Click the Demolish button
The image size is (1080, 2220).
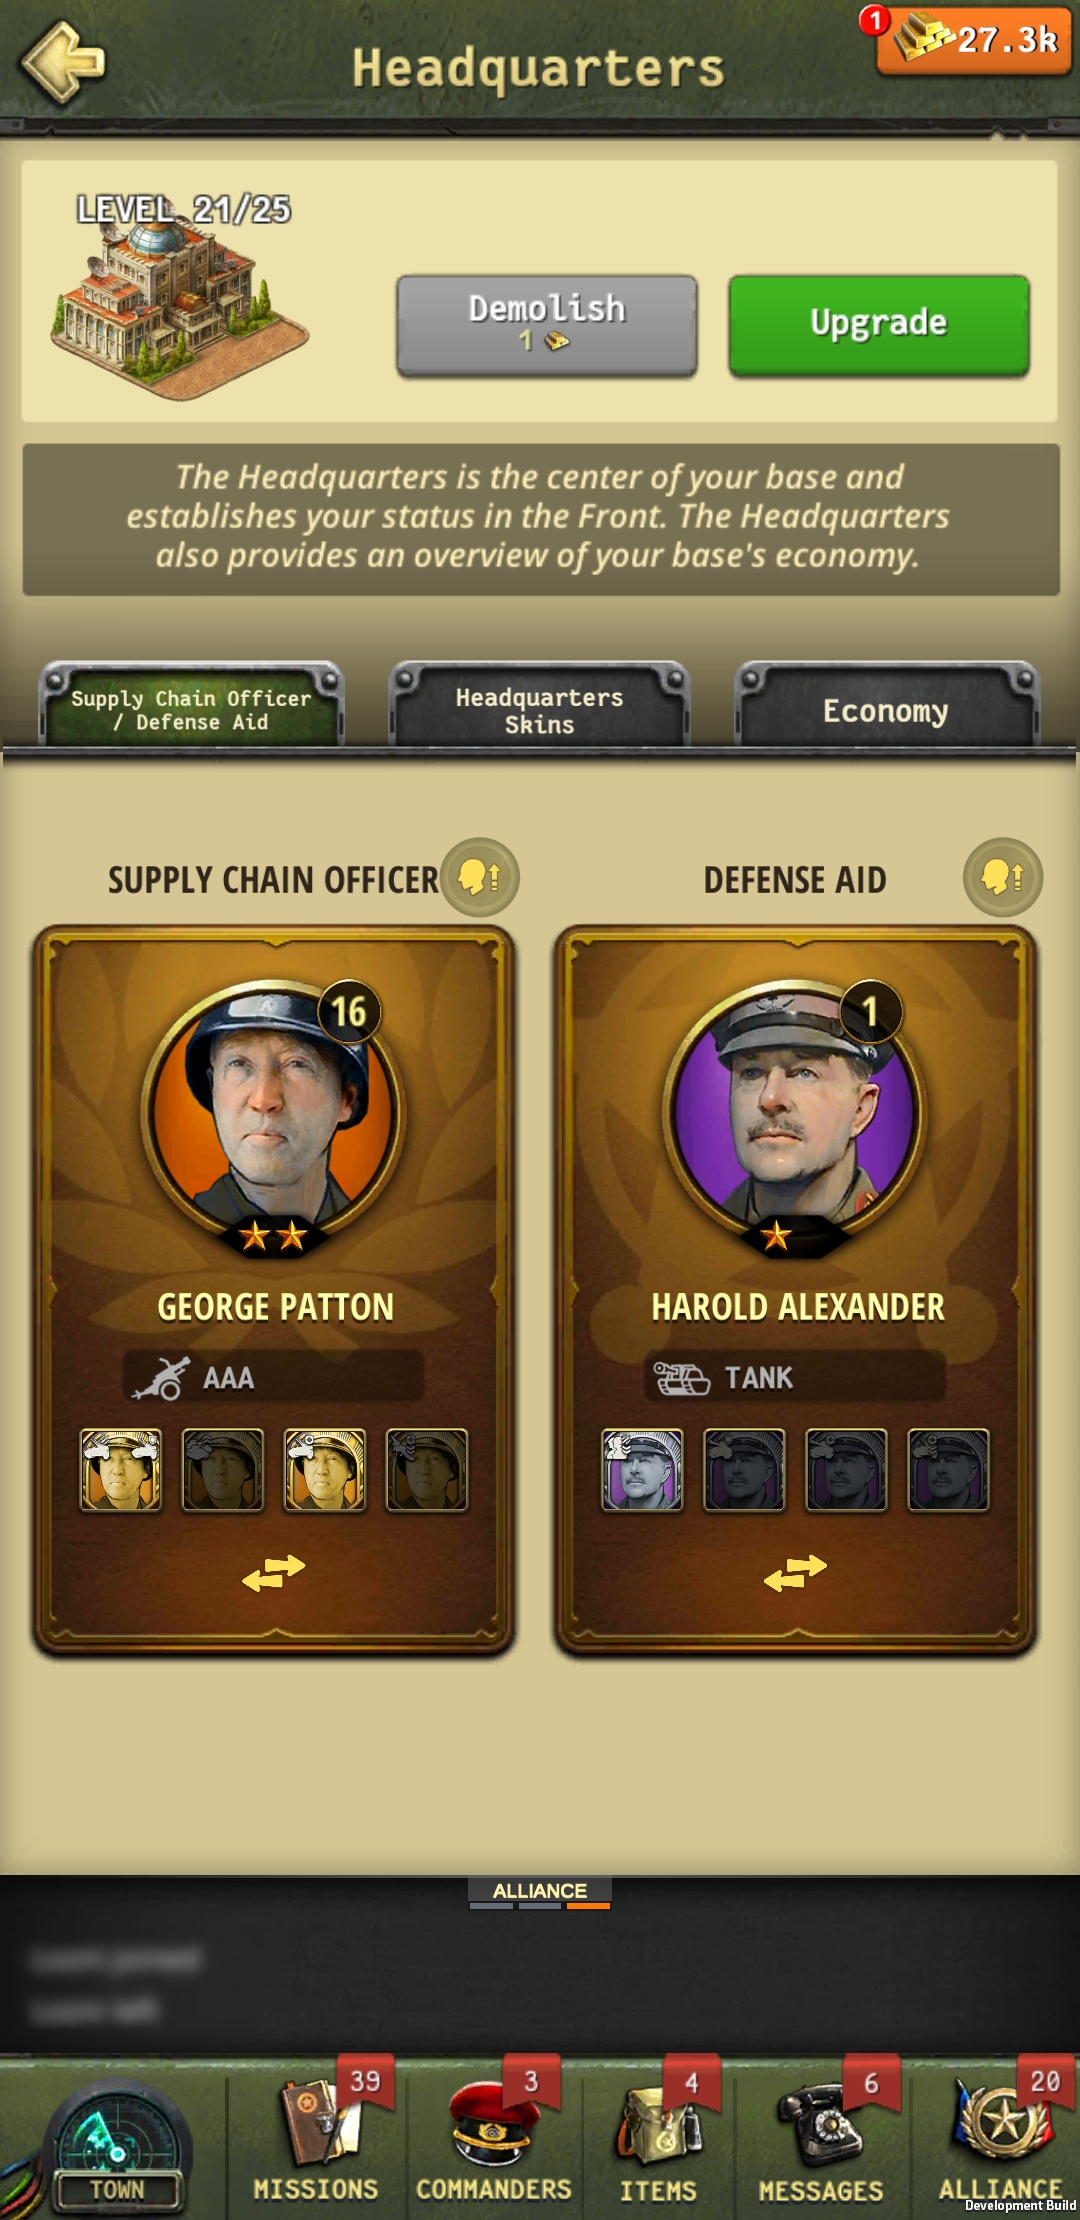click(x=547, y=326)
